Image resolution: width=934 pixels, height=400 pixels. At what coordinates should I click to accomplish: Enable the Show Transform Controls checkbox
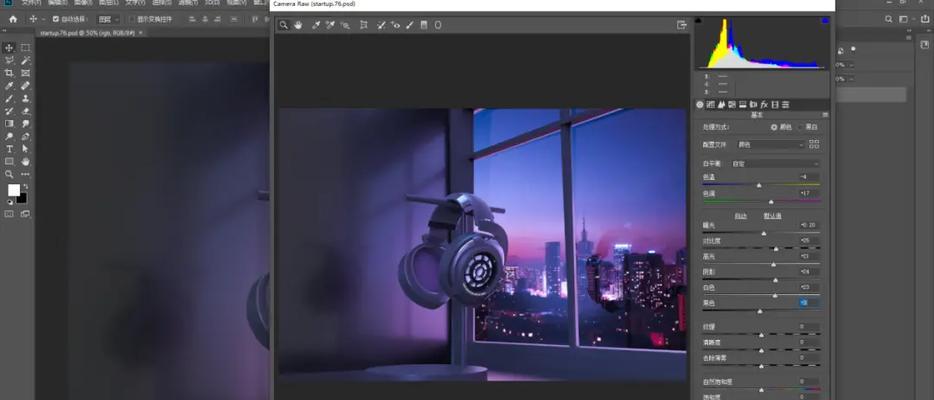[x=131, y=19]
